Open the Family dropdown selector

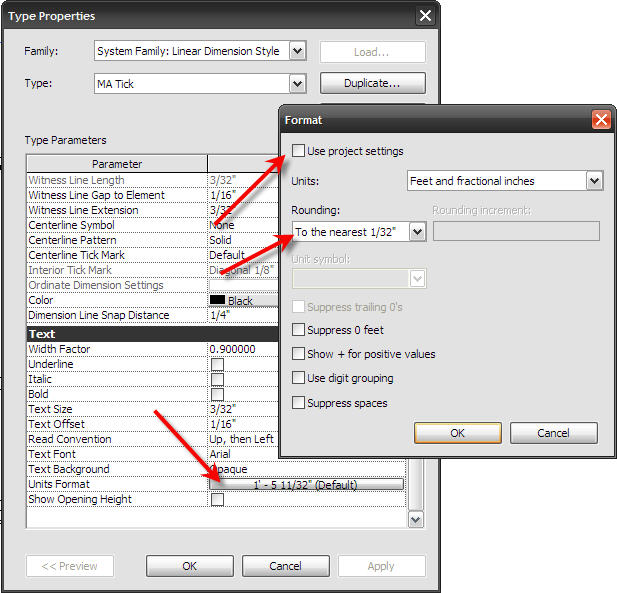click(x=297, y=51)
